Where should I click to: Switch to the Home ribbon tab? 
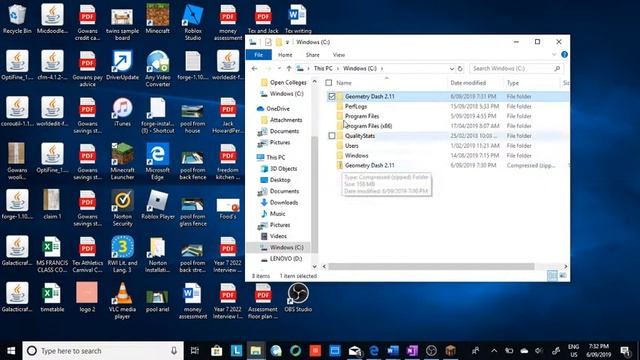point(285,55)
